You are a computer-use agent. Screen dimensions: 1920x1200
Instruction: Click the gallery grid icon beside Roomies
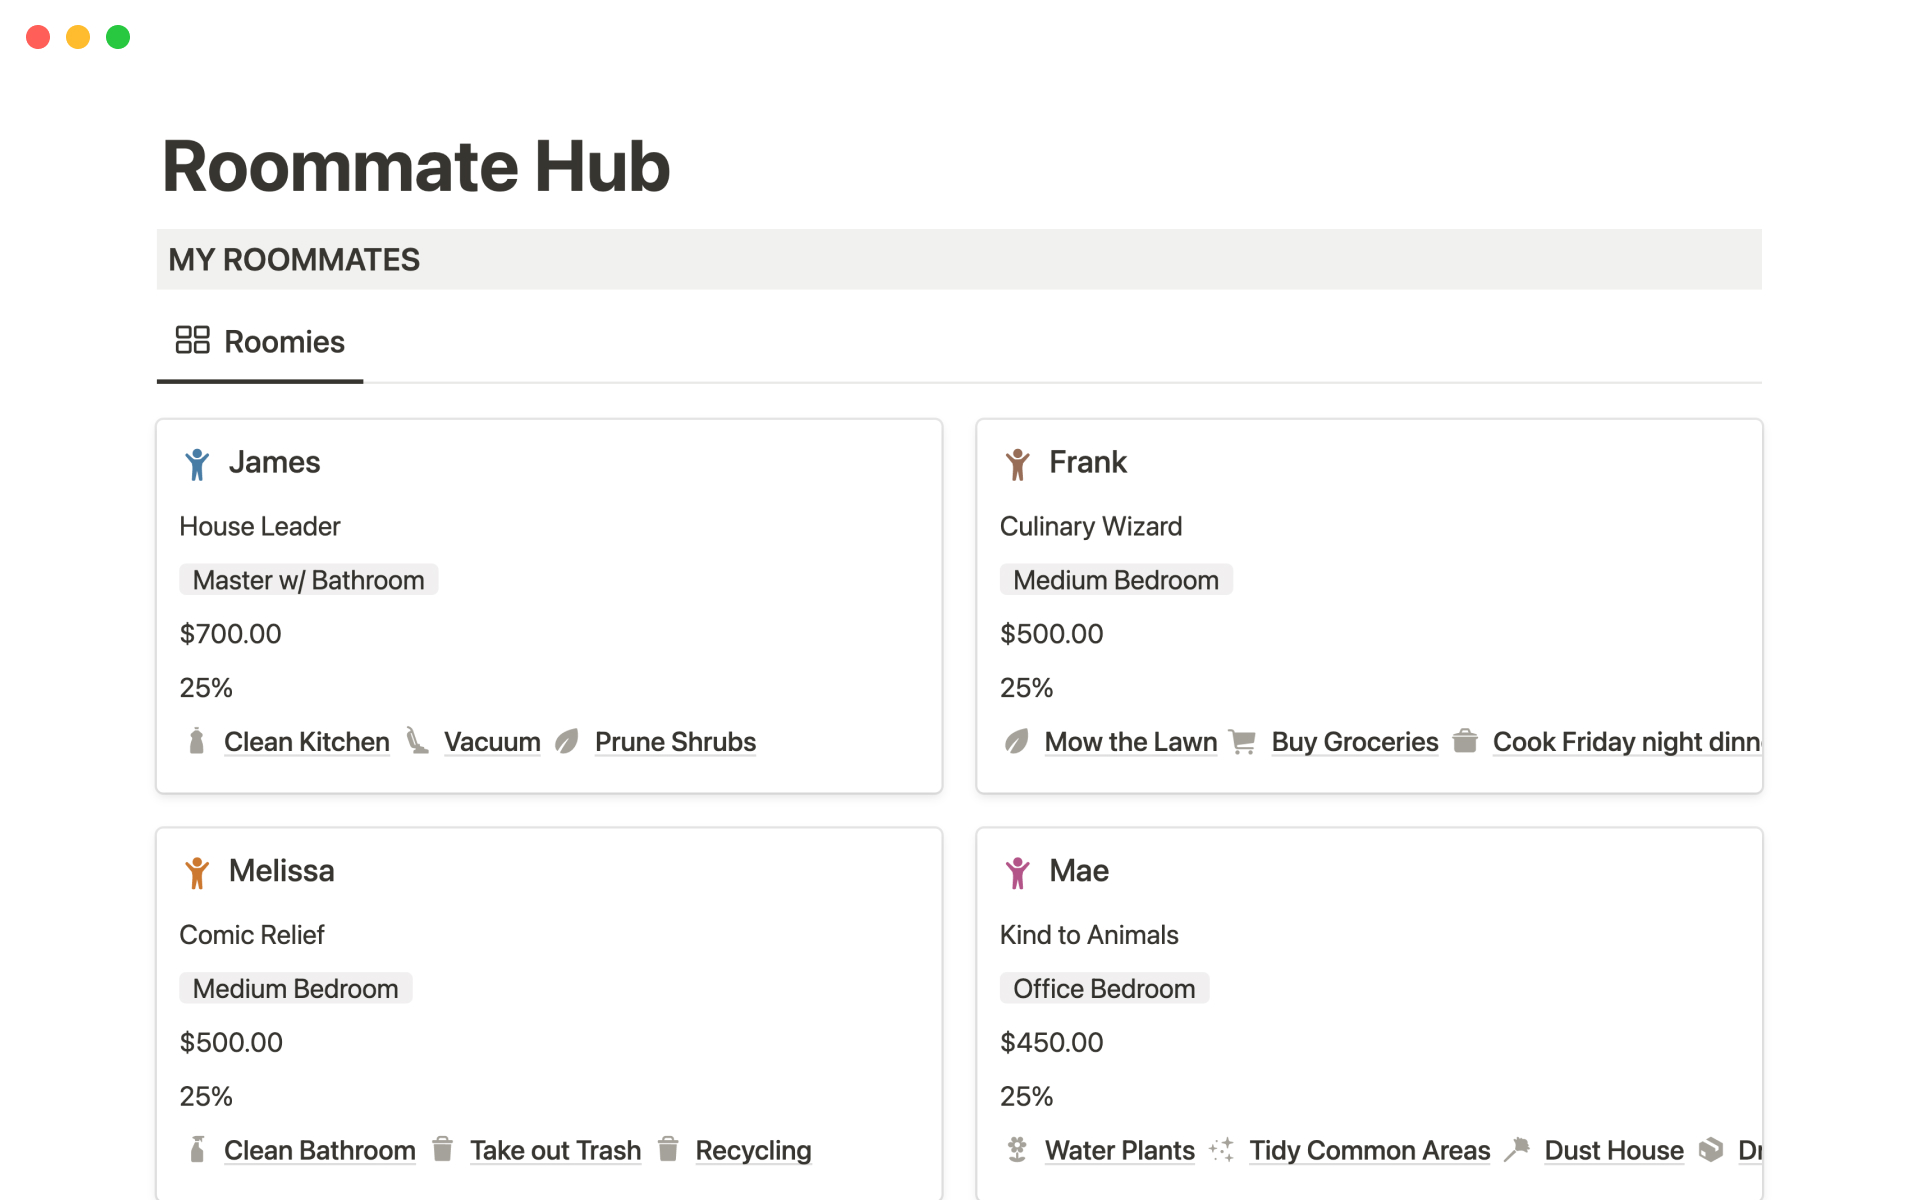pos(192,341)
